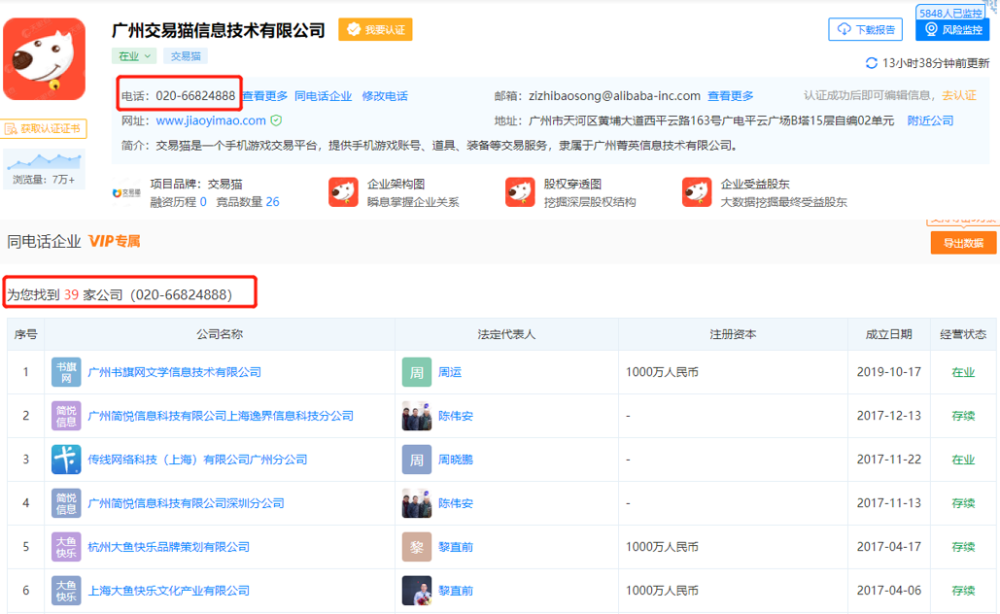Image resolution: width=1000 pixels, height=614 pixels.
Task: Open 广州书旗网文学信息技术有限公司
Action: click(174, 372)
